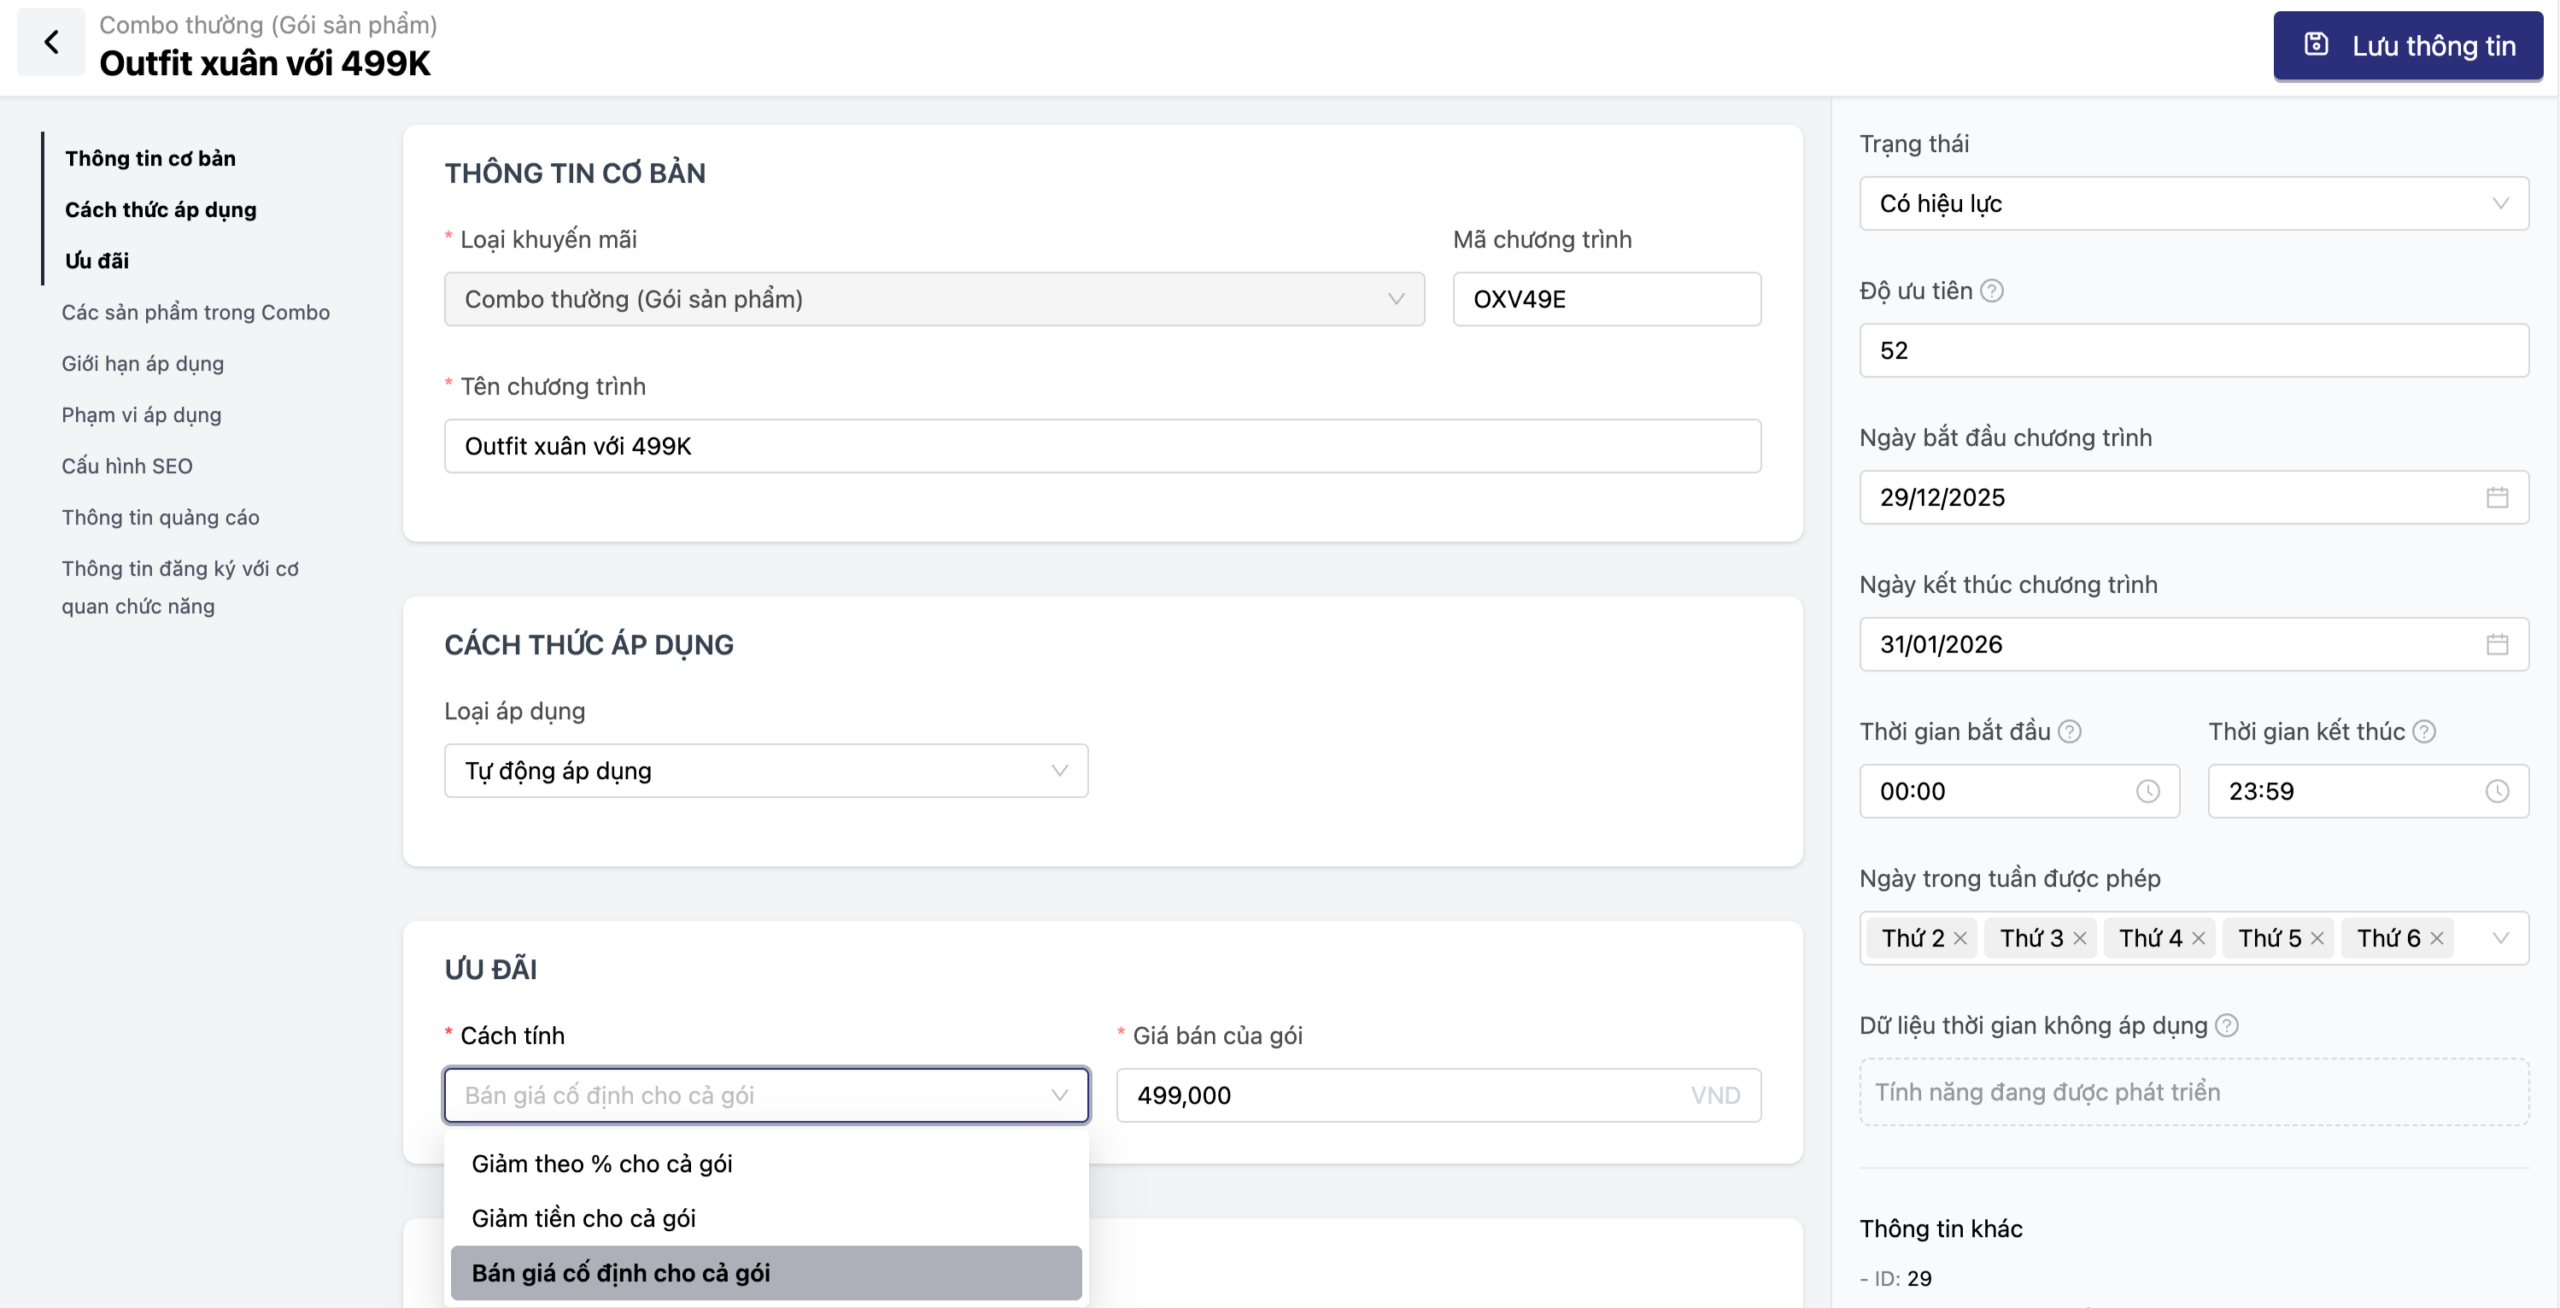Viewport: 2560px width, 1308px height.
Task: Click the back arrow icon
Action: tap(51, 42)
